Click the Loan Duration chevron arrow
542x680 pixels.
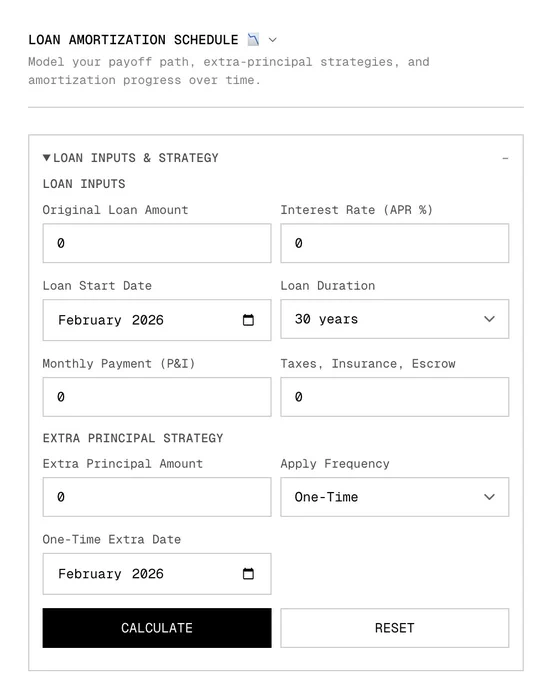[x=489, y=319]
